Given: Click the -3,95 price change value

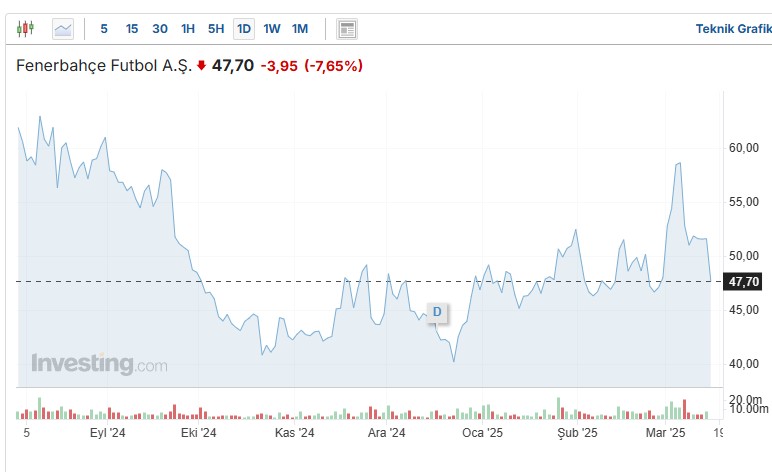Looking at the screenshot, I should 279,66.
